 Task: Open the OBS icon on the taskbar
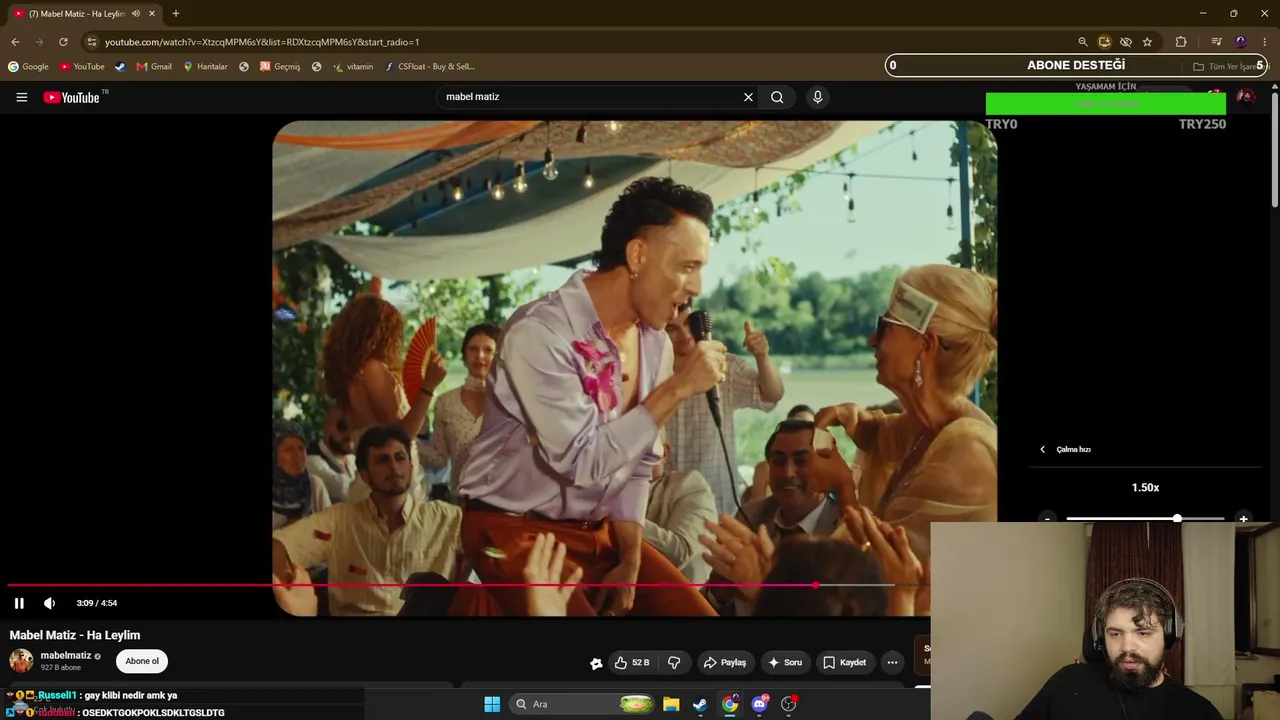789,704
